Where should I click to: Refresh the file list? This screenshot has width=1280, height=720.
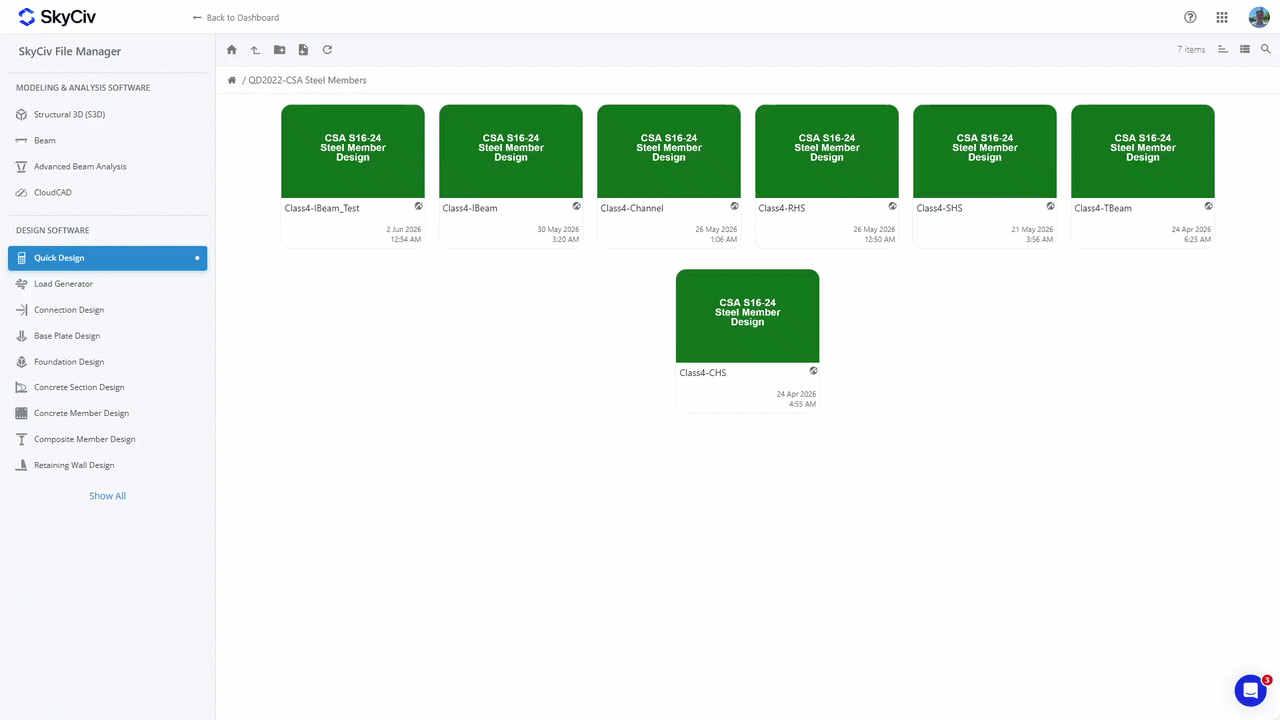click(x=327, y=50)
